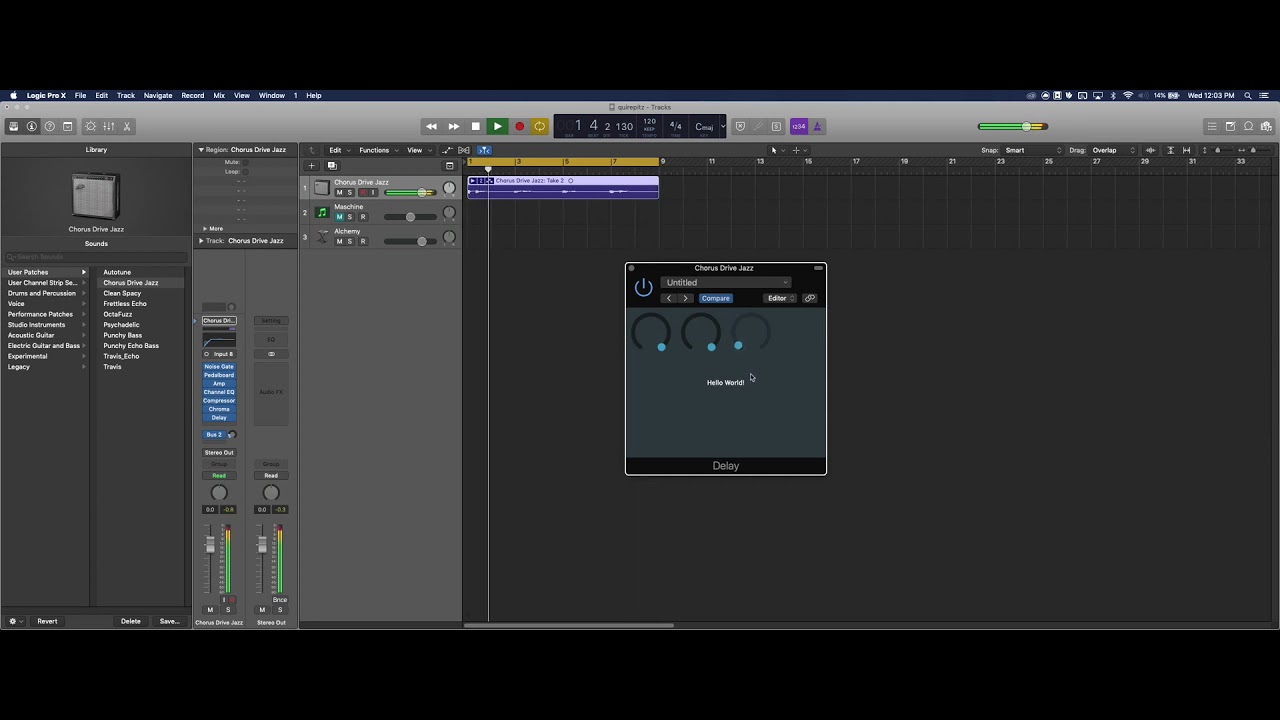The image size is (1280, 720).
Task: Open the File menu
Action: tap(80, 96)
